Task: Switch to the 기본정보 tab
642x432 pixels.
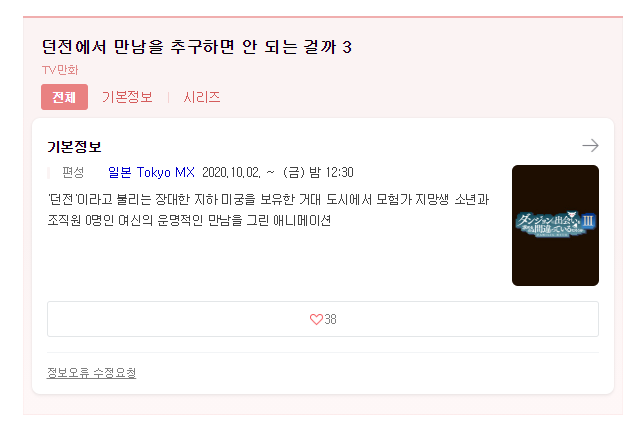Action: pyautogui.click(x=127, y=97)
